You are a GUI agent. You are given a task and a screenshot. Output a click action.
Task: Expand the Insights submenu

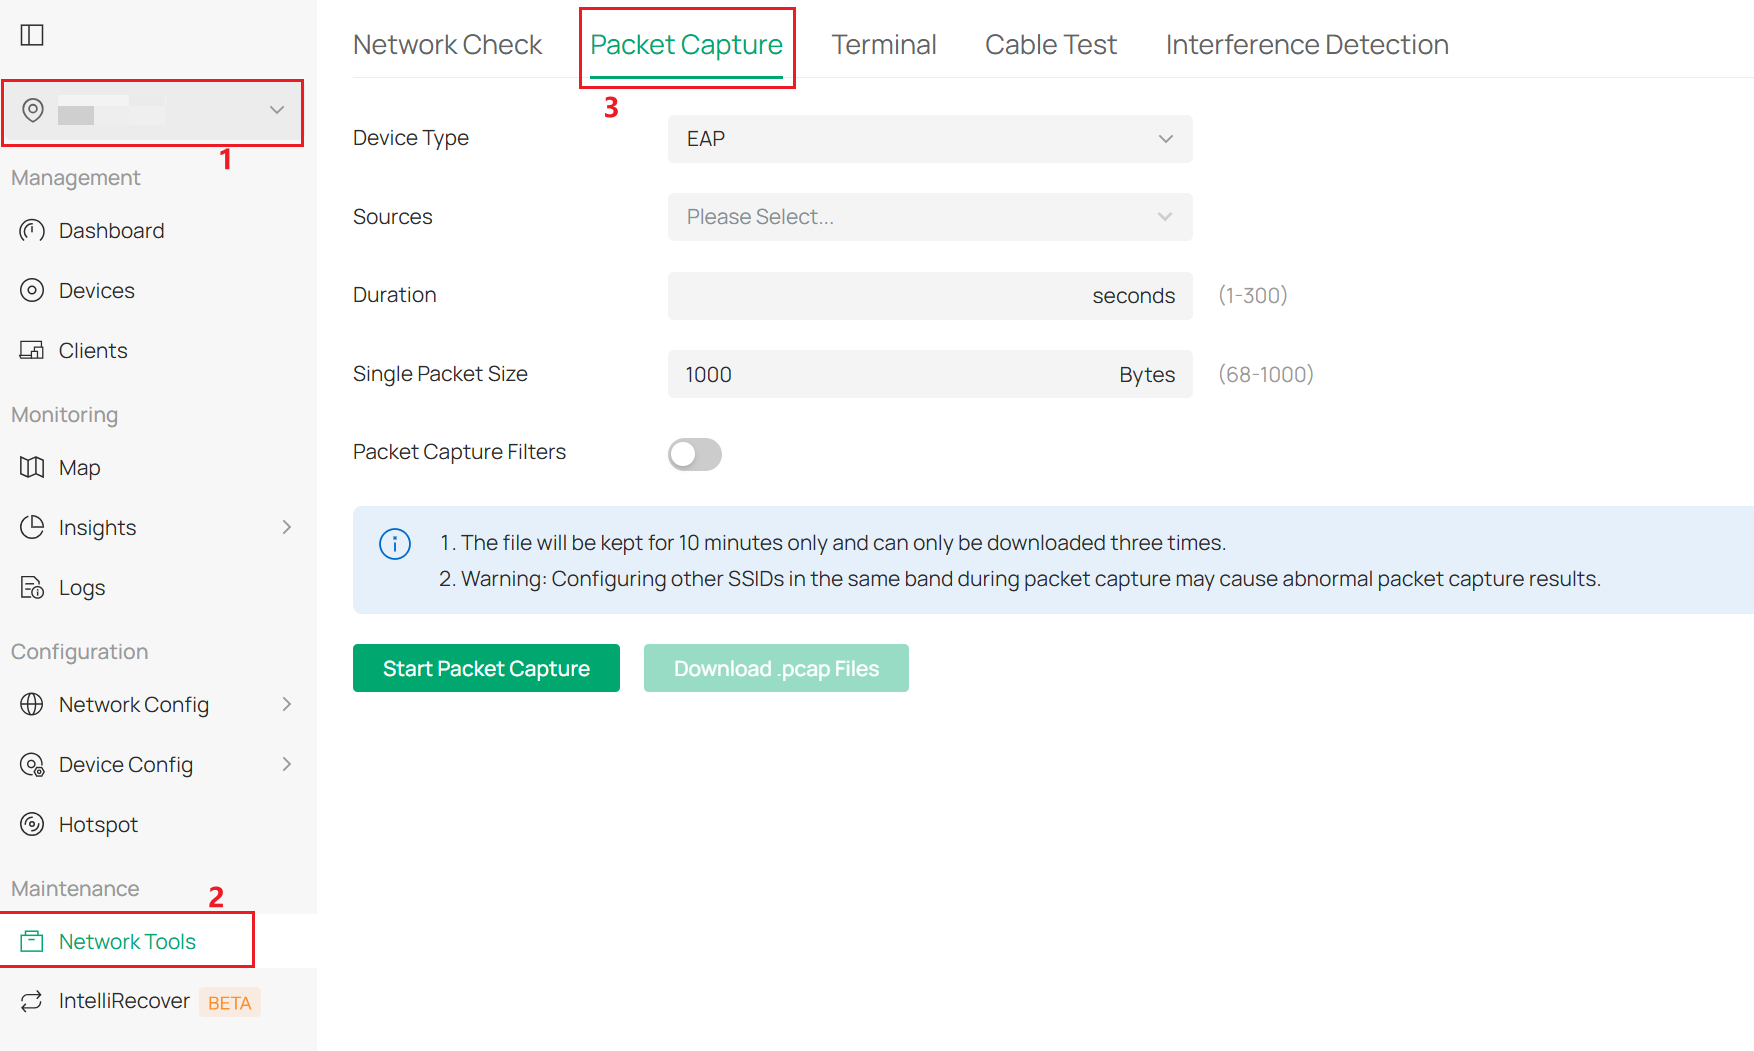97,527
